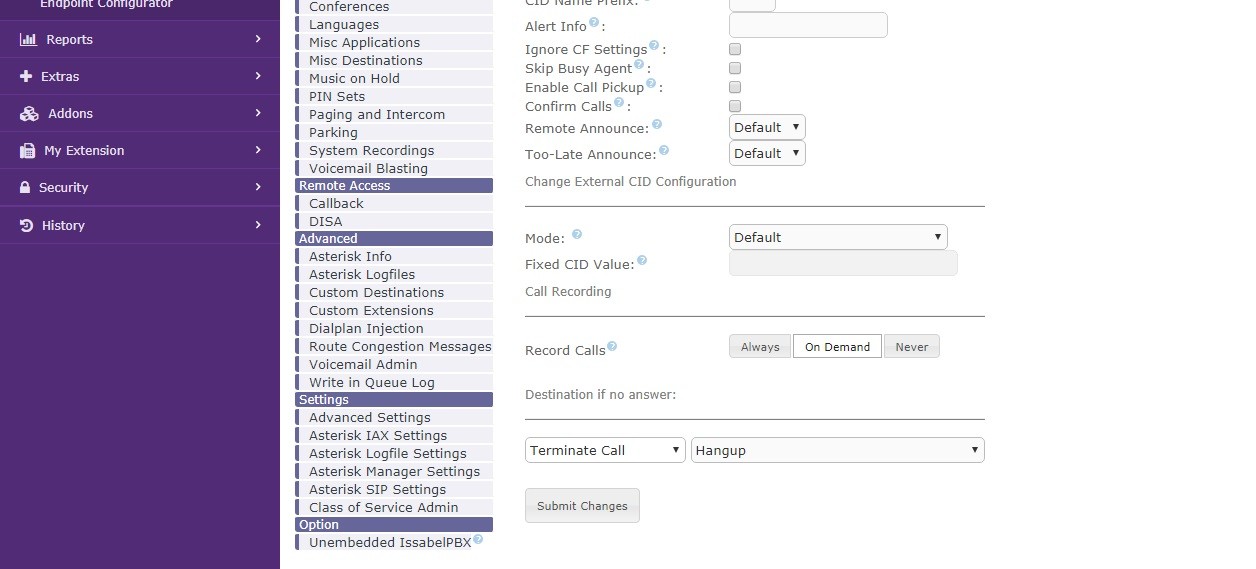
Task: Click the Security lock icon
Action: 25,187
